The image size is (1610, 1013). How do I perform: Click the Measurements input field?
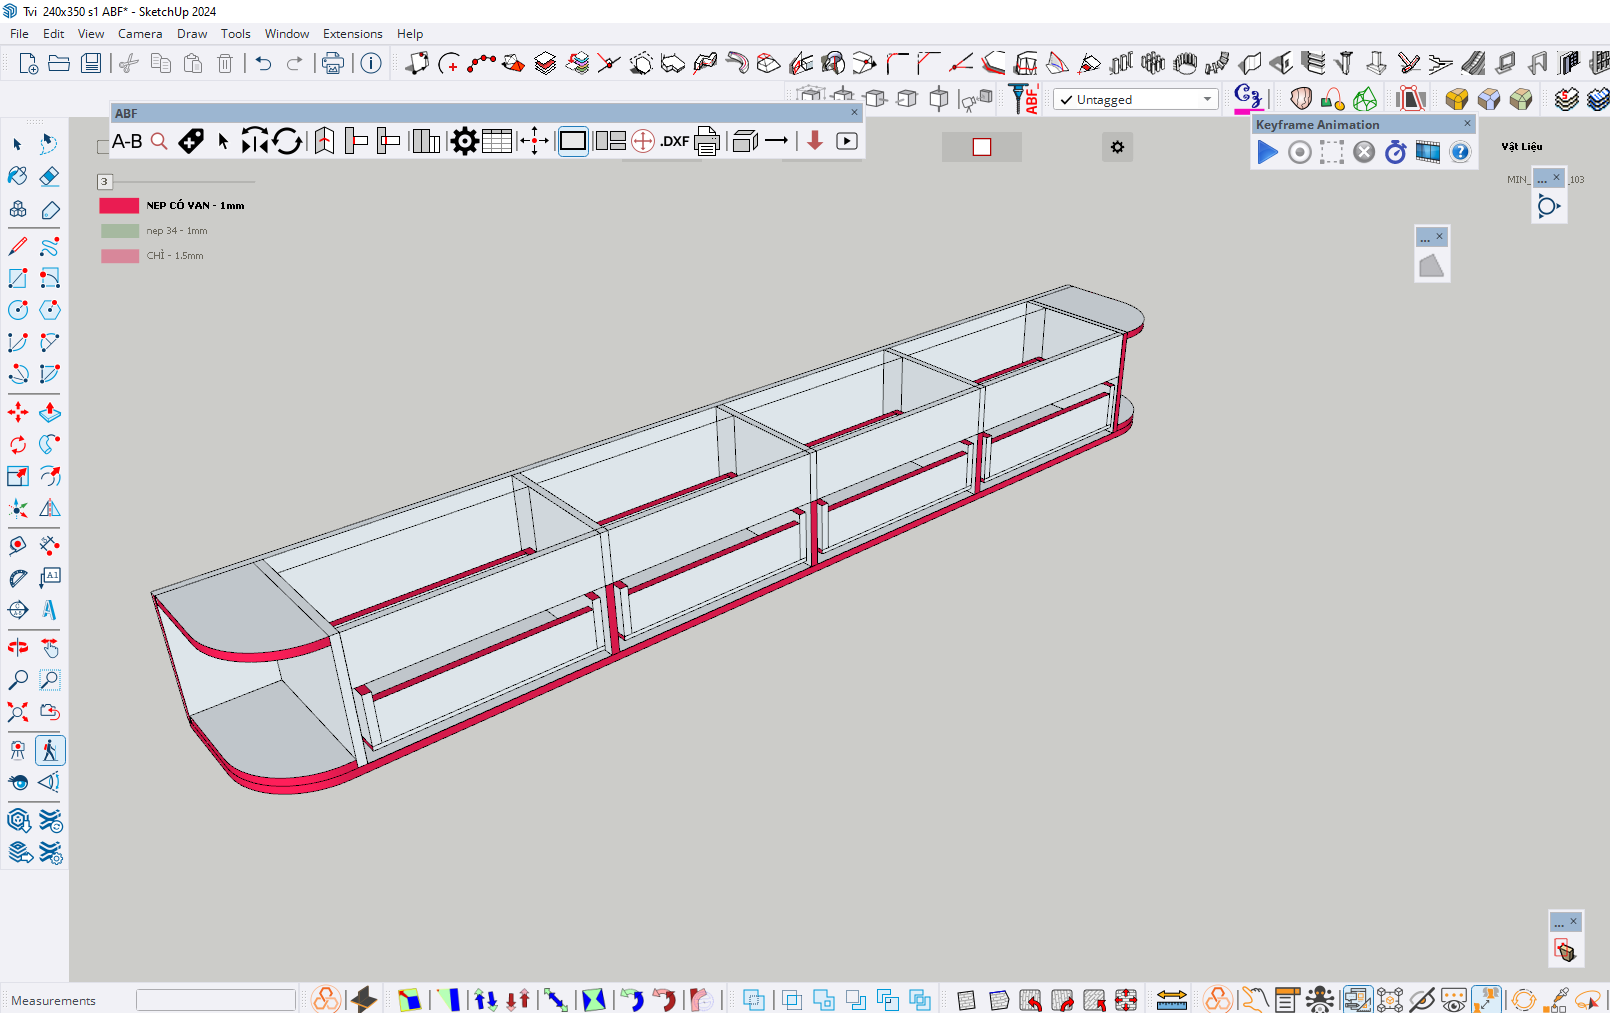click(216, 1000)
